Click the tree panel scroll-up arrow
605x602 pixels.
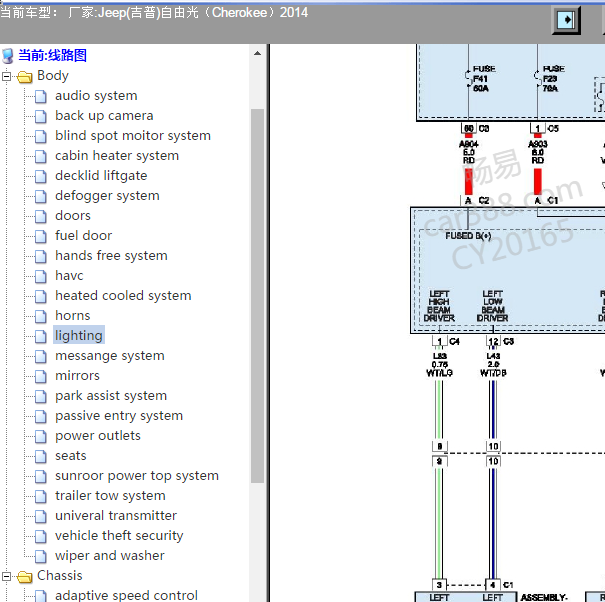pyautogui.click(x=257, y=53)
